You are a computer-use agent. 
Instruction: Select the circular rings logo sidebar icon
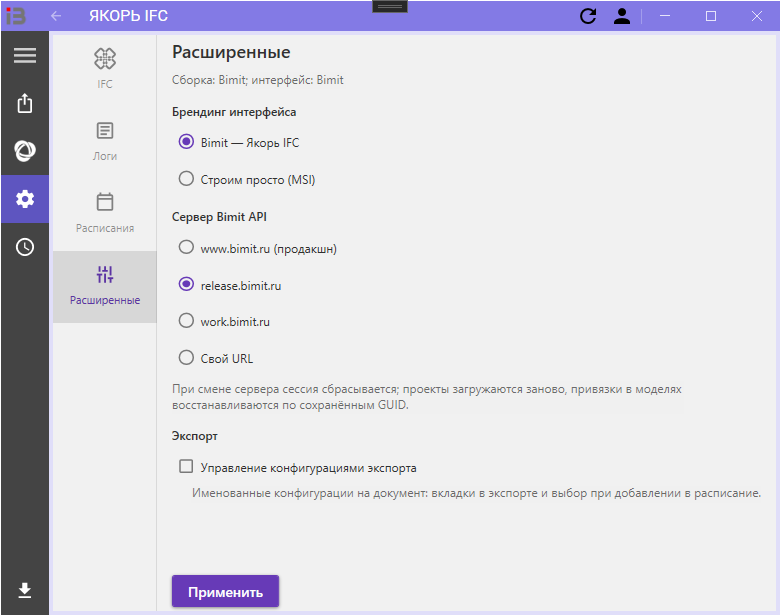point(25,151)
